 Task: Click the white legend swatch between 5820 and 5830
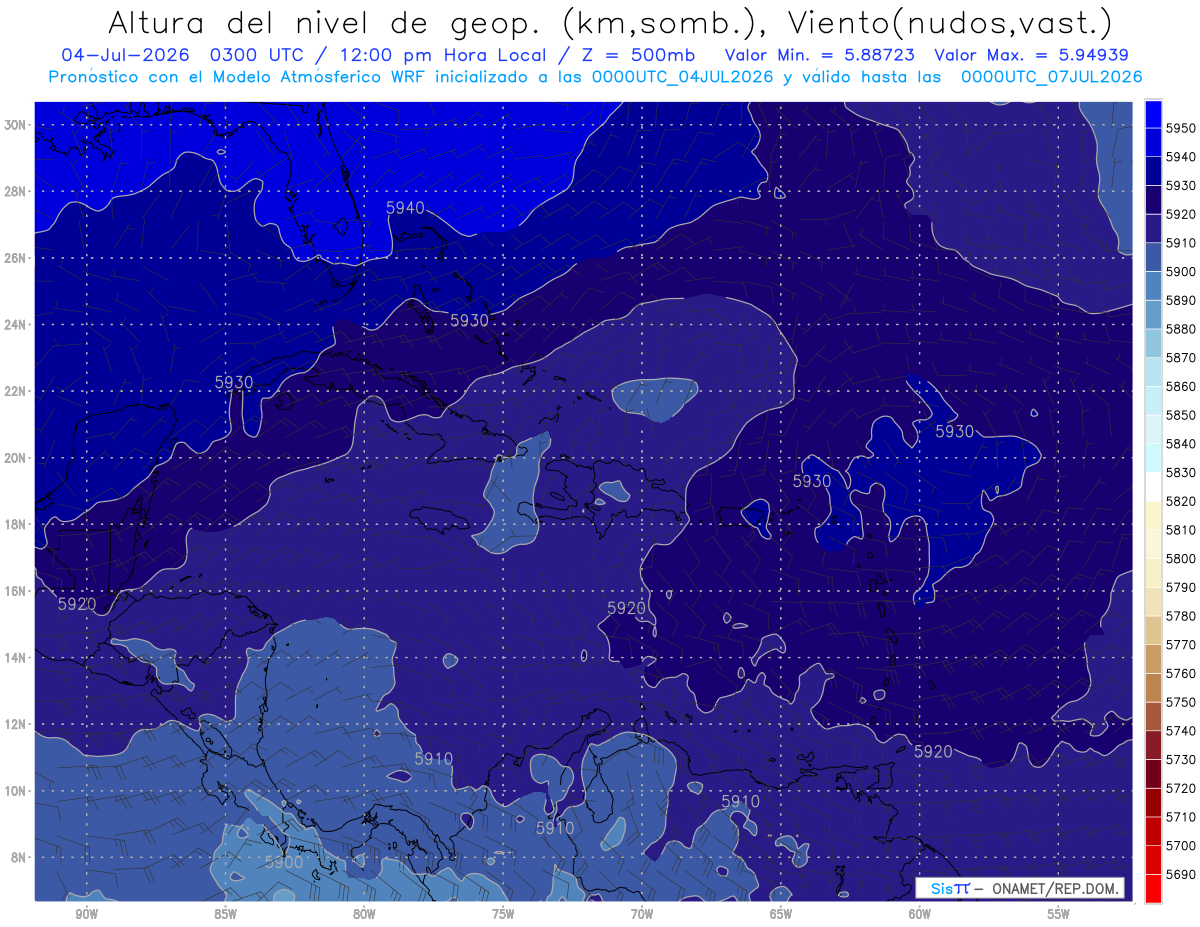pyautogui.click(x=1153, y=487)
